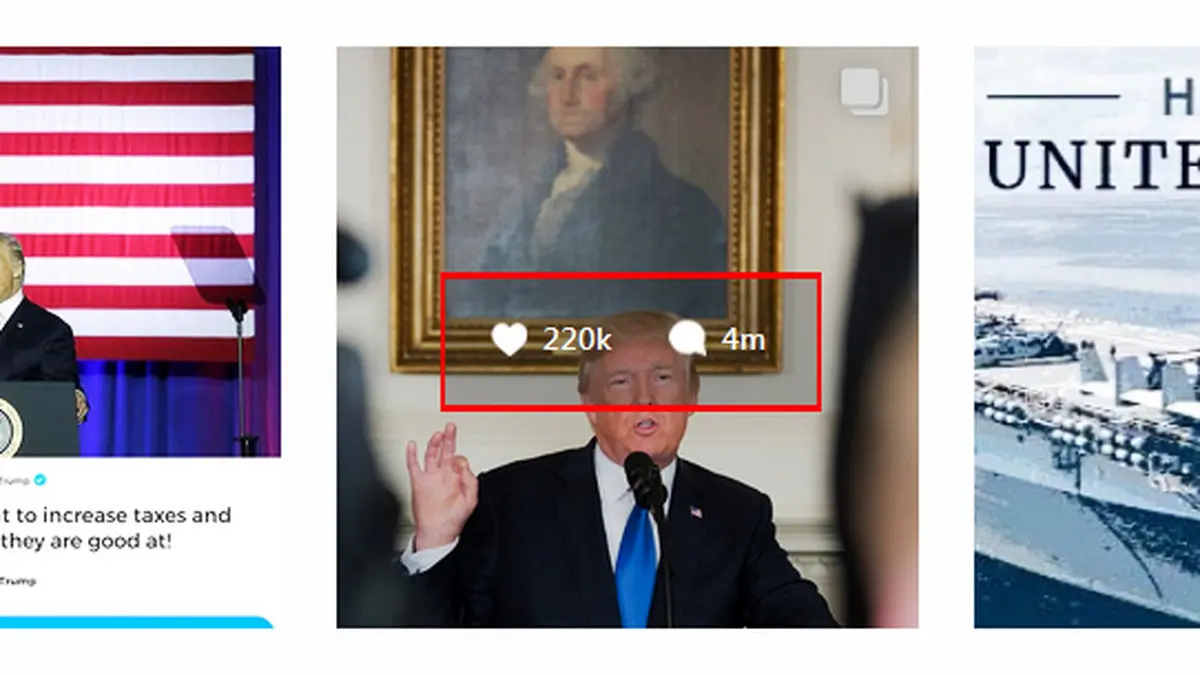This screenshot has height=675, width=1200.
Task: Click the heart likes icon
Action: (x=509, y=339)
